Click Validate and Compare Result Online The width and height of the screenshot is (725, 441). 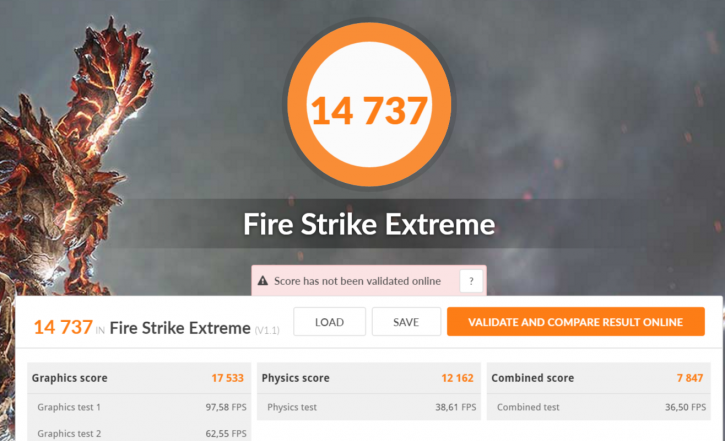pos(576,322)
